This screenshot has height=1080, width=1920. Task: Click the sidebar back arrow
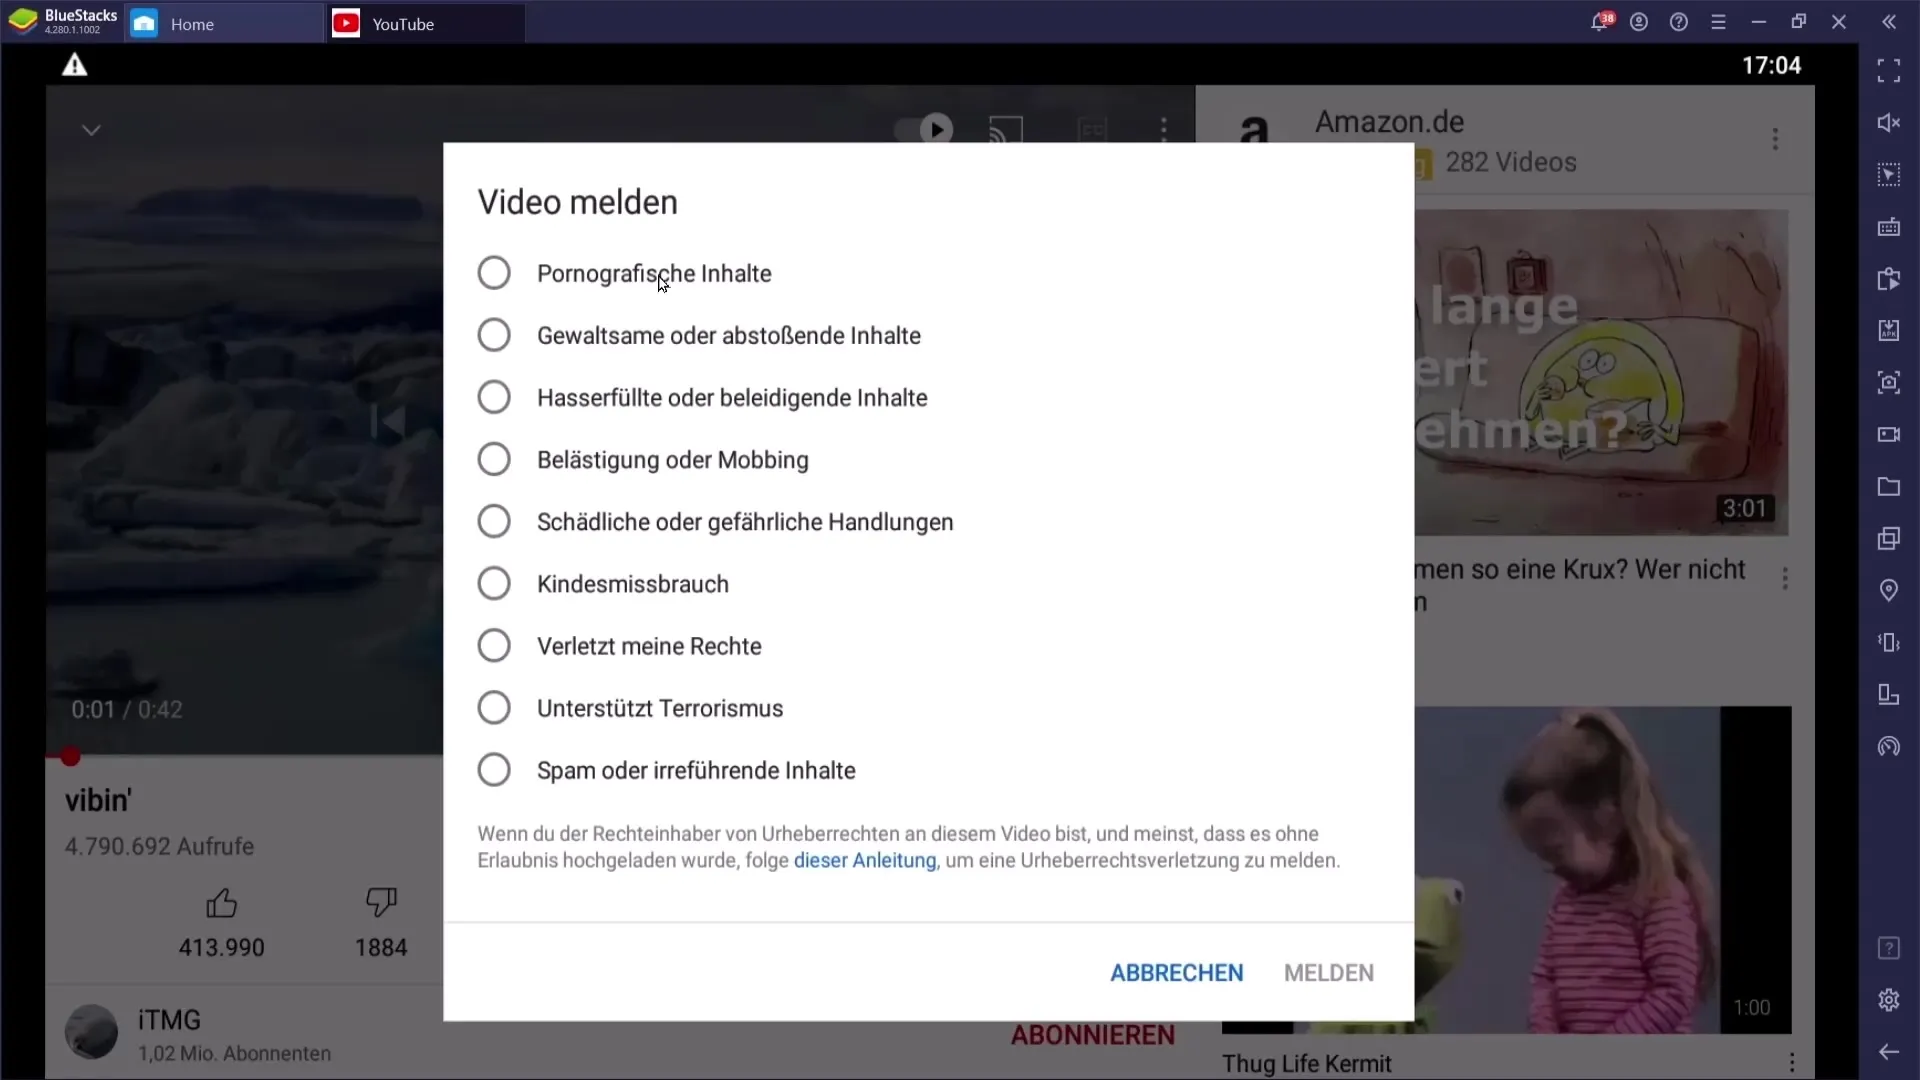pos(1889,1052)
